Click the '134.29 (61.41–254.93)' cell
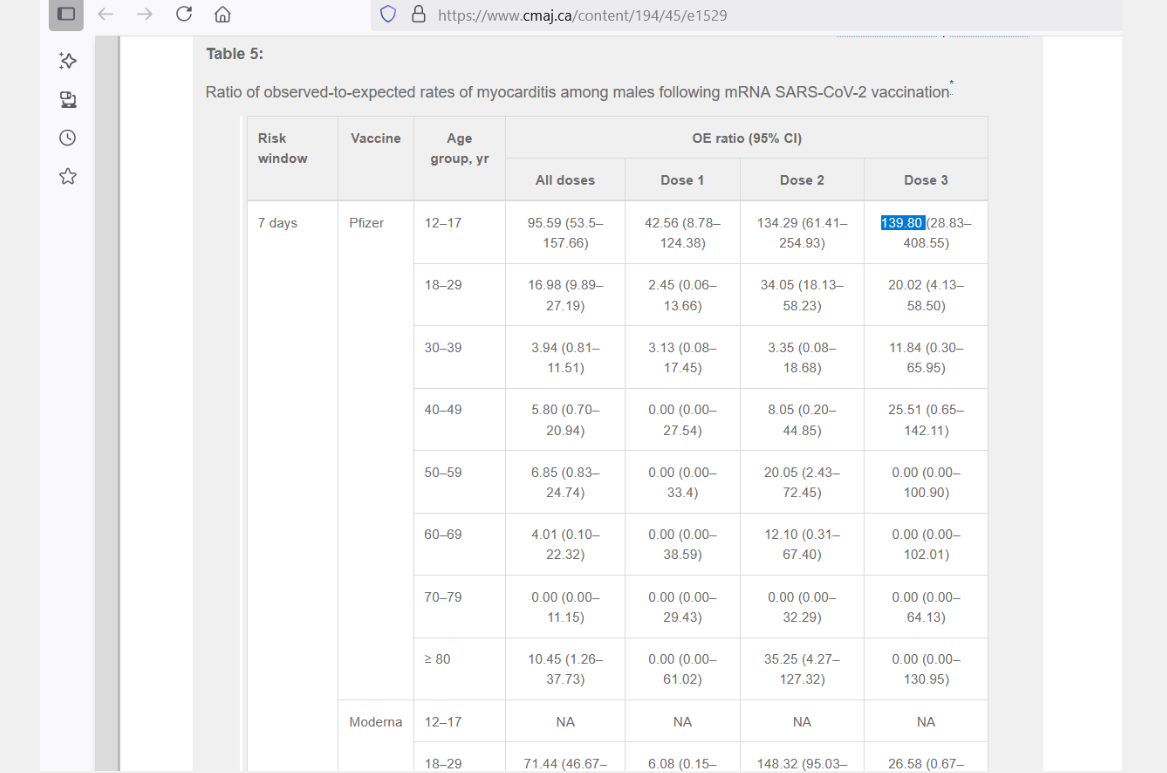 click(x=802, y=233)
